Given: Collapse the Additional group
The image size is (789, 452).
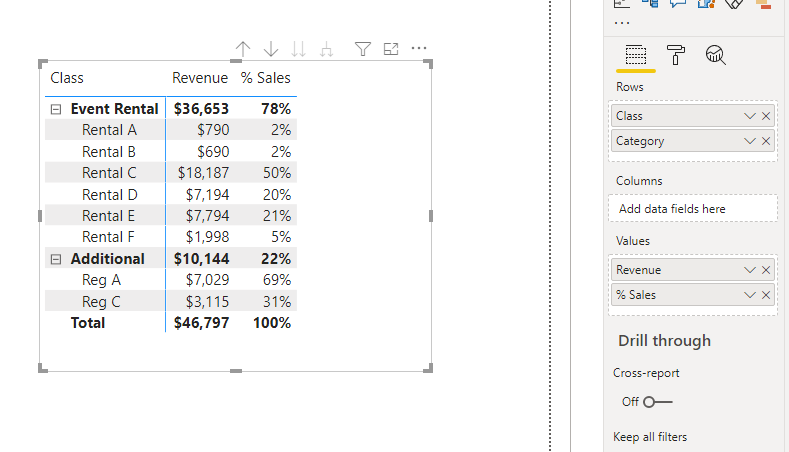Looking at the screenshot, I should click(x=56, y=259).
